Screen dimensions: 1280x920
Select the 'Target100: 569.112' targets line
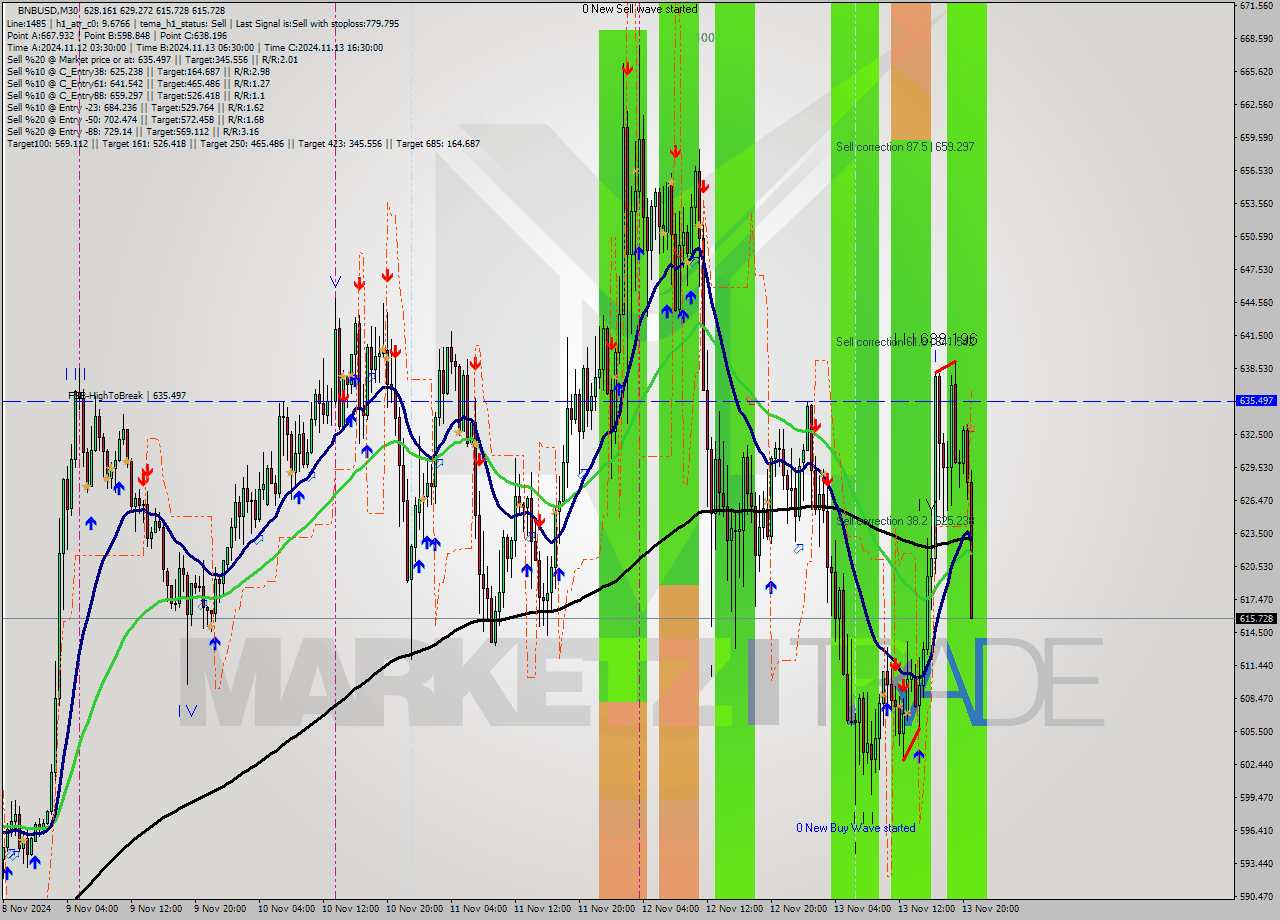coord(243,143)
